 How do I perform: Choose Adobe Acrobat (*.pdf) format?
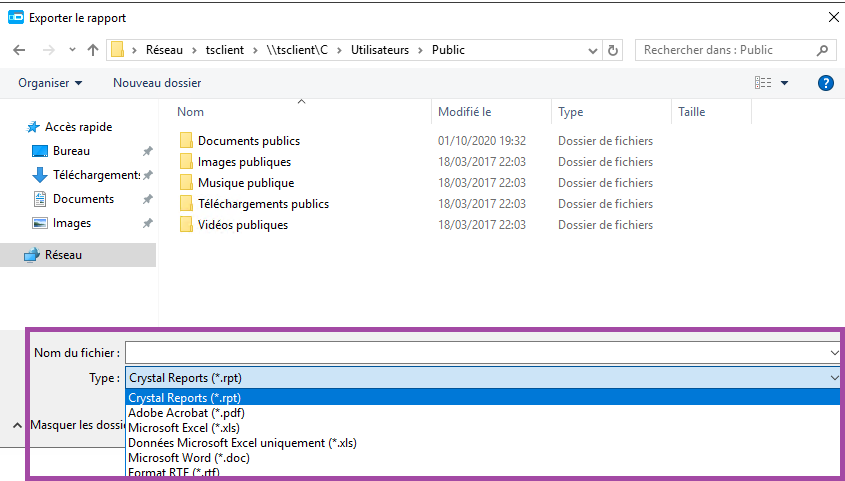[482, 413]
